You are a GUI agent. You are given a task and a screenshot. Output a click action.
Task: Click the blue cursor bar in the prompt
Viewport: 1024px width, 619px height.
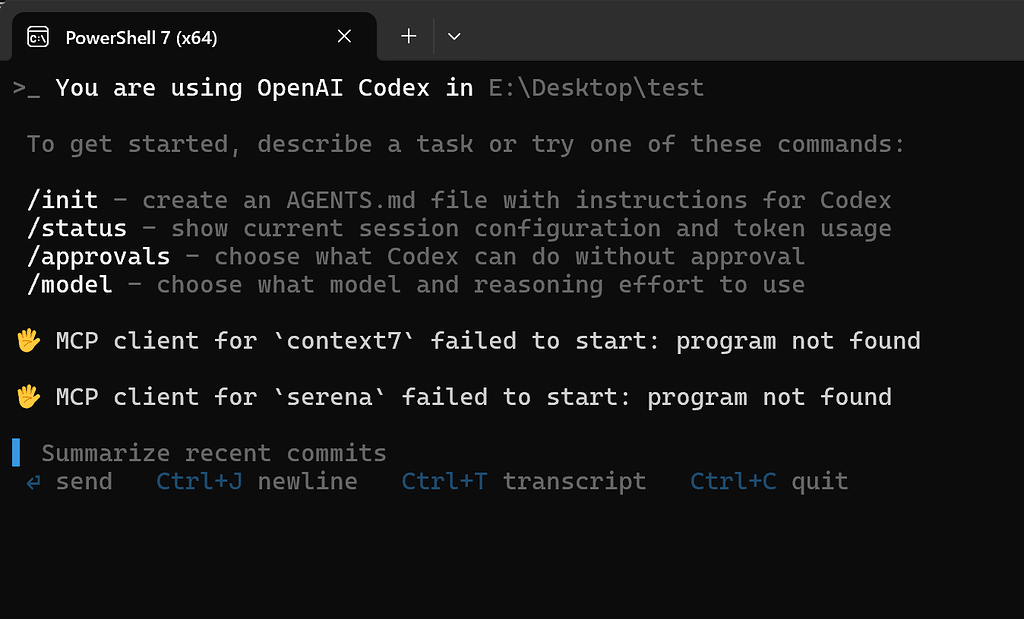(x=16, y=452)
